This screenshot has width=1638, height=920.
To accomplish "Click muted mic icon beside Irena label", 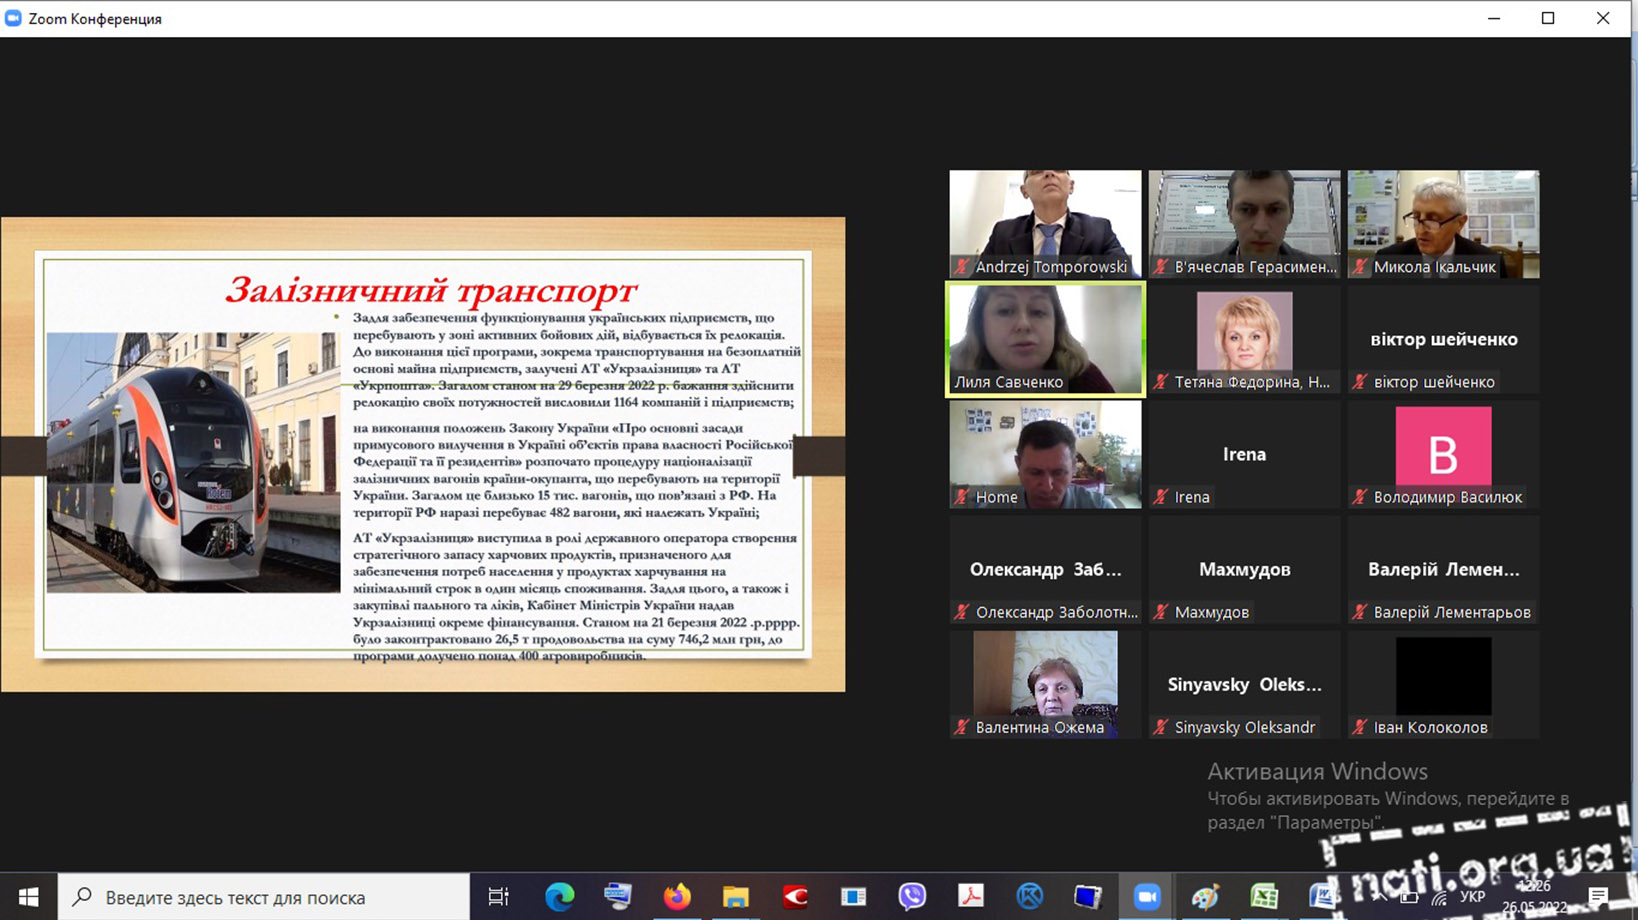I will tap(1161, 497).
